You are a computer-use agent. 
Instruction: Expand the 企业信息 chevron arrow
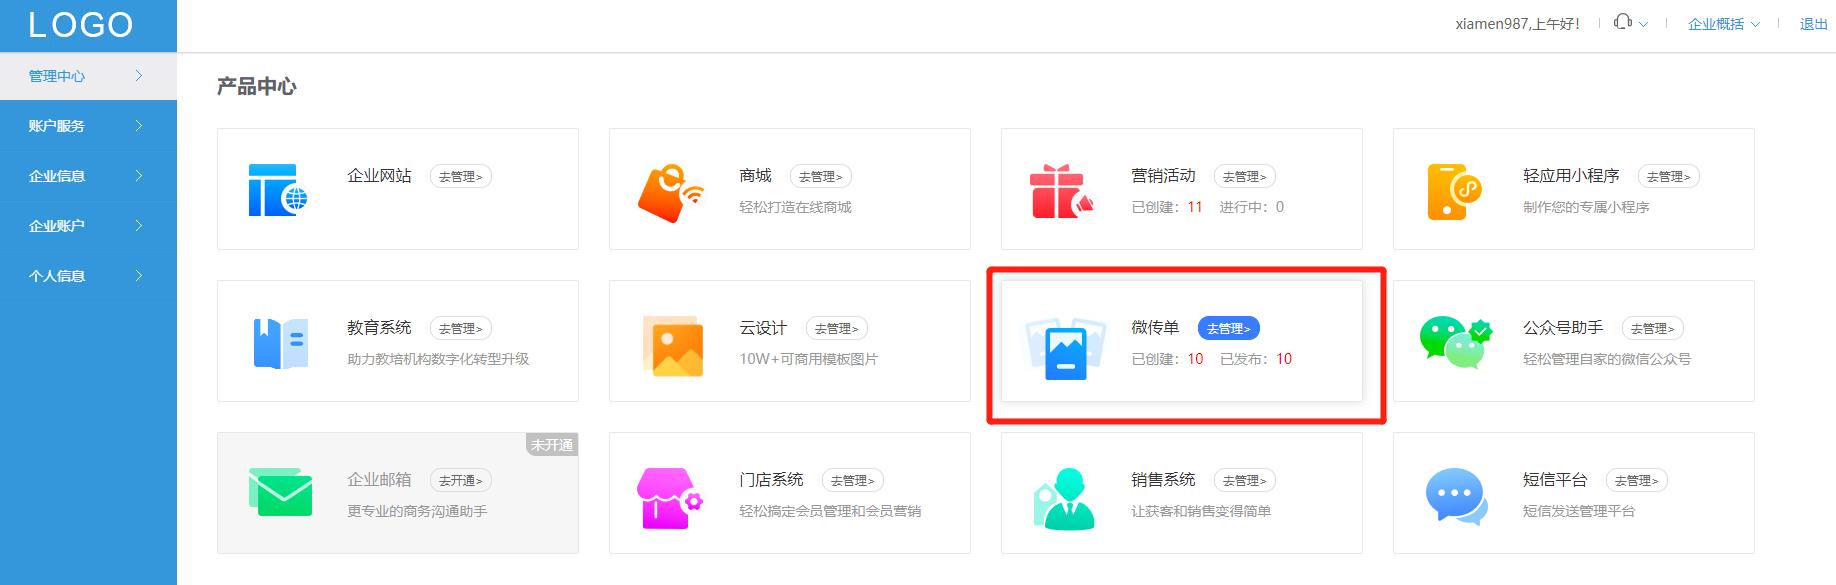pos(139,176)
